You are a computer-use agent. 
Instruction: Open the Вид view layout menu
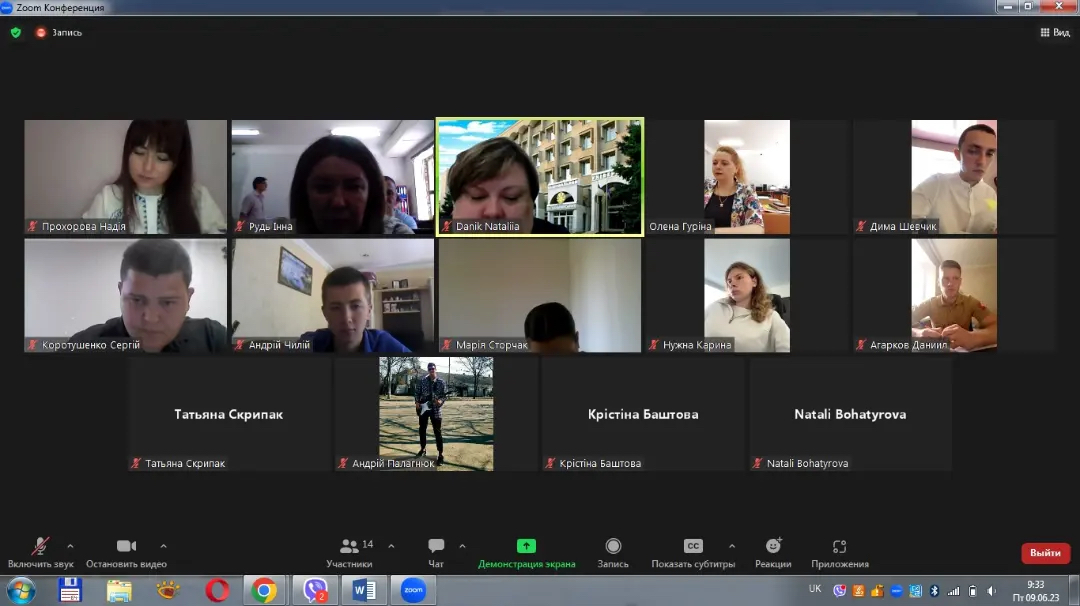[1055, 32]
